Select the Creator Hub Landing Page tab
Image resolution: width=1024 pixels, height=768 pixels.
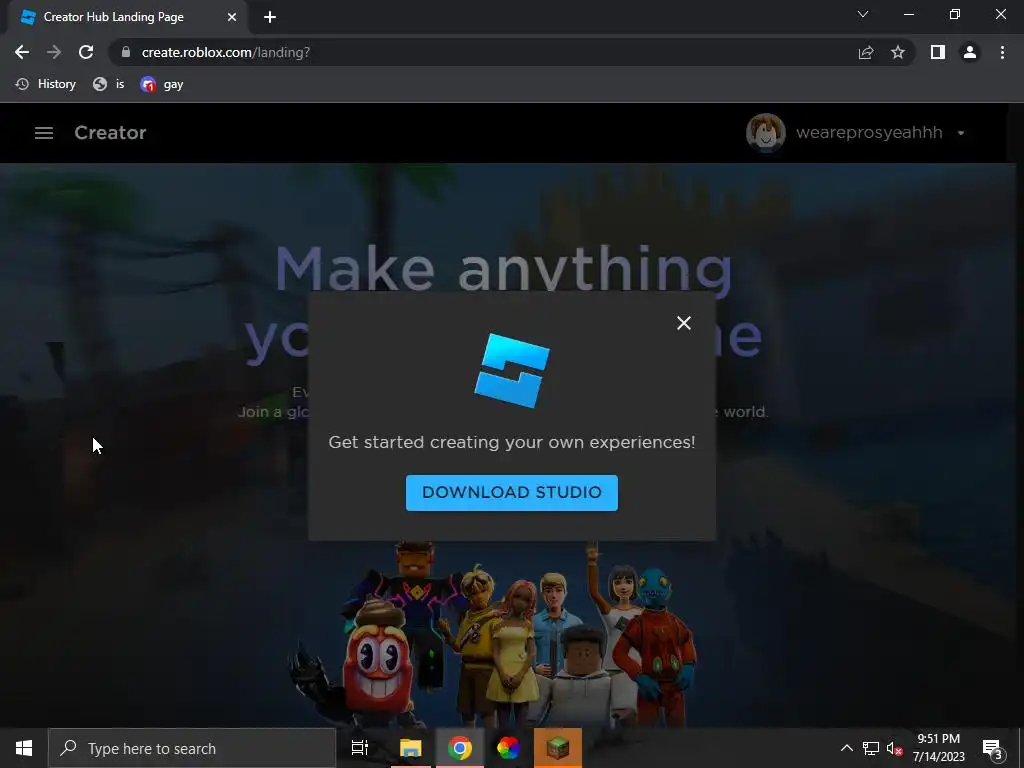point(127,17)
